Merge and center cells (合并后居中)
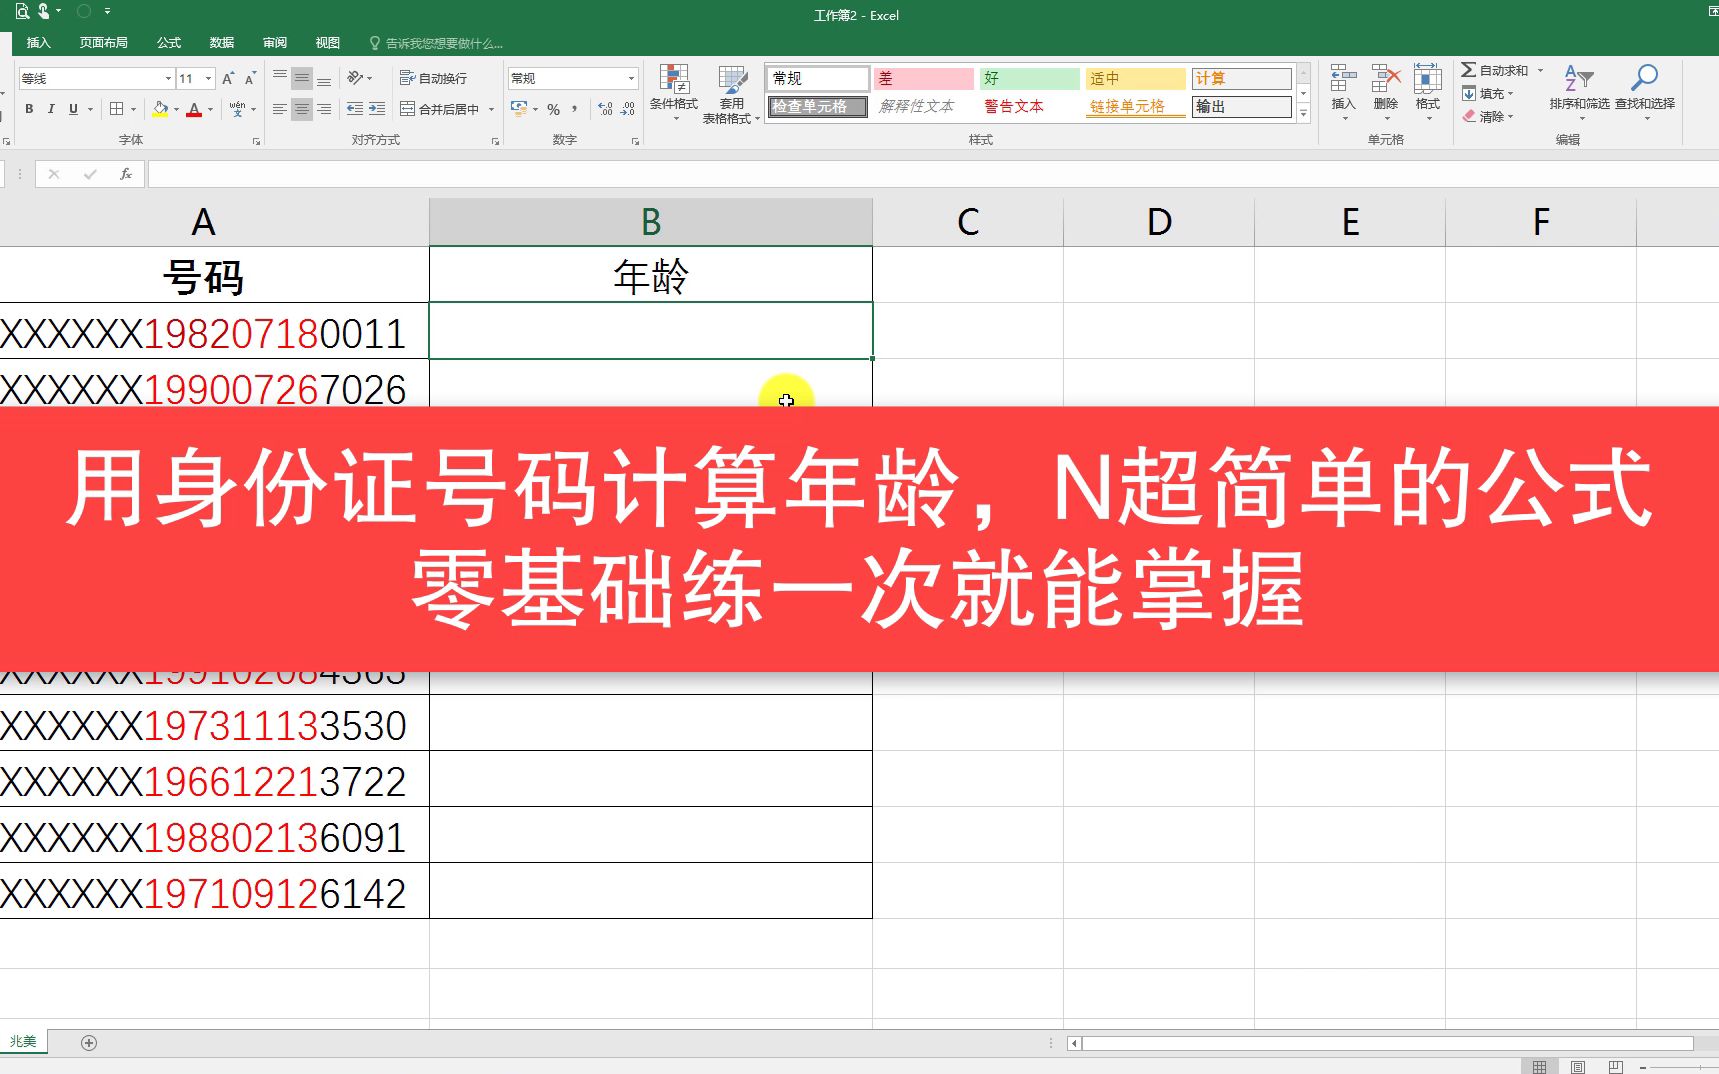 [439, 109]
